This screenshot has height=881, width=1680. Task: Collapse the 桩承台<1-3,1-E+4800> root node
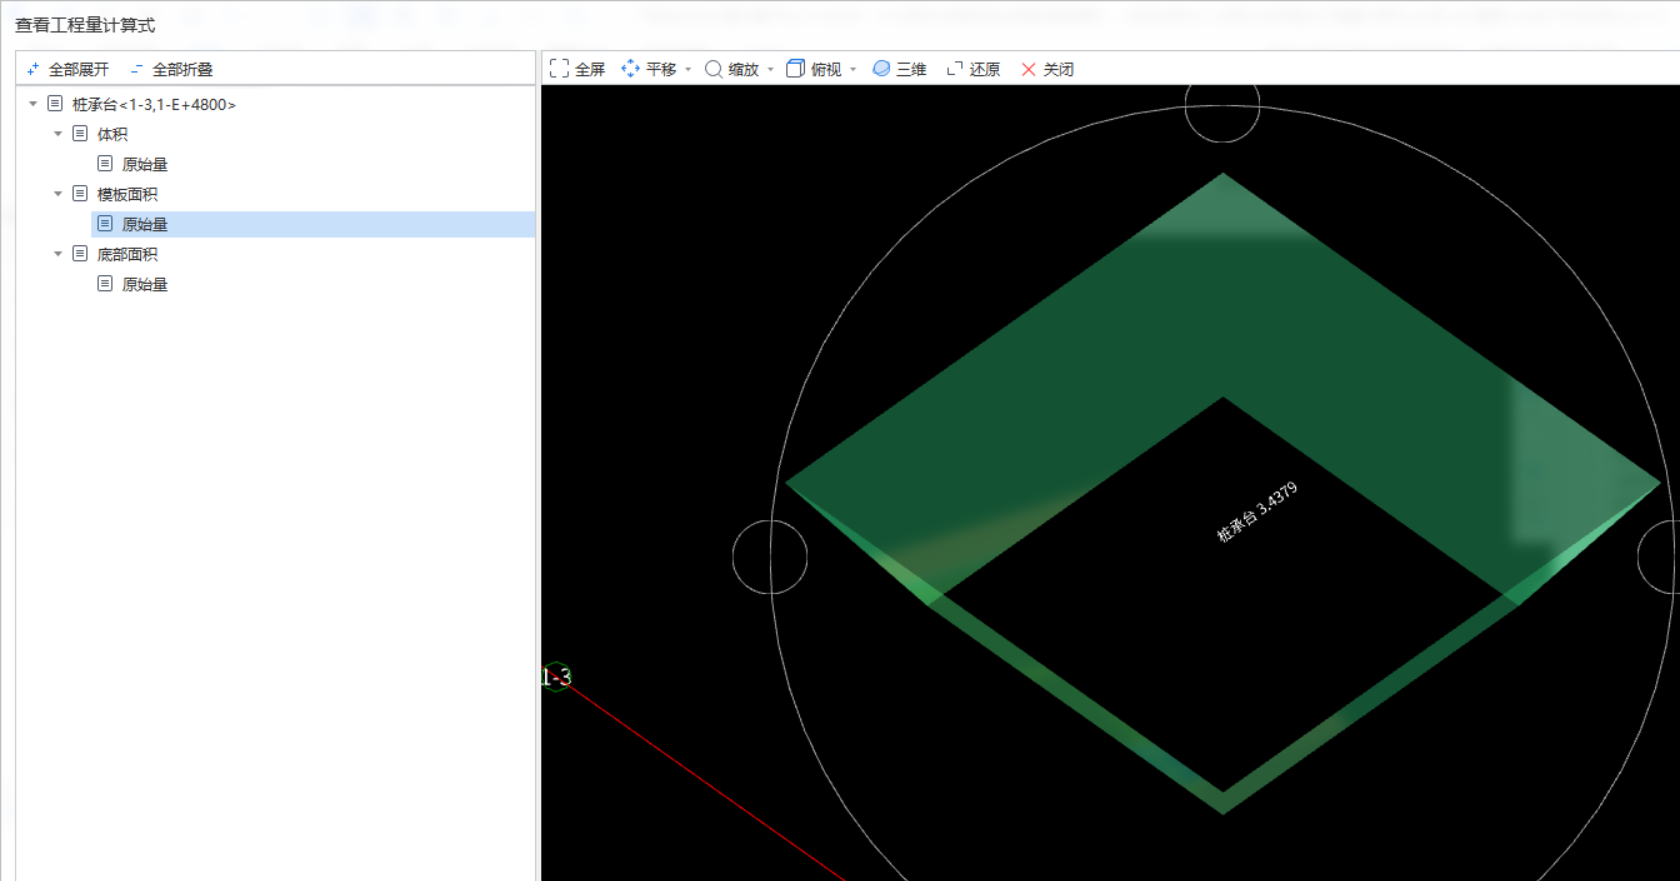pyautogui.click(x=33, y=104)
